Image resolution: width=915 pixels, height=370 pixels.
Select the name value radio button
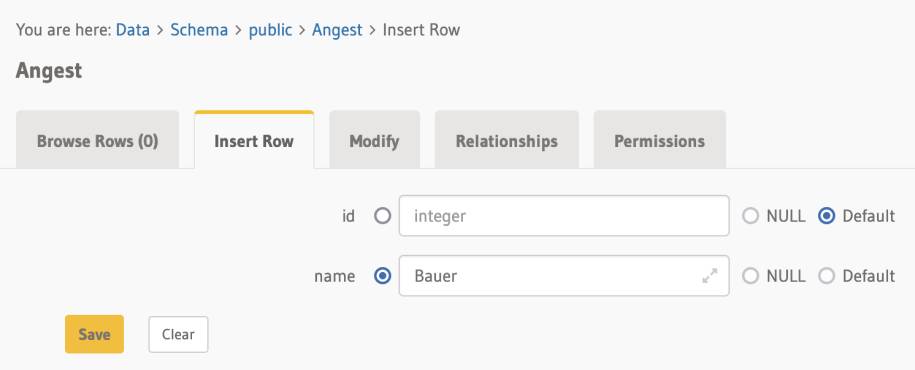382,275
